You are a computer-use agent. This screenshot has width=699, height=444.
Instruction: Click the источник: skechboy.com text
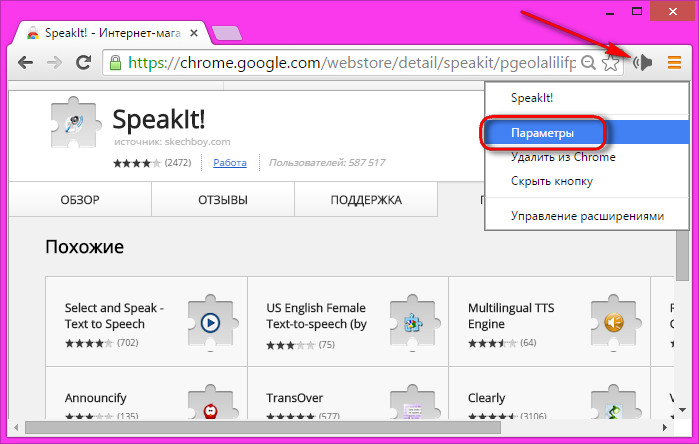172,142
